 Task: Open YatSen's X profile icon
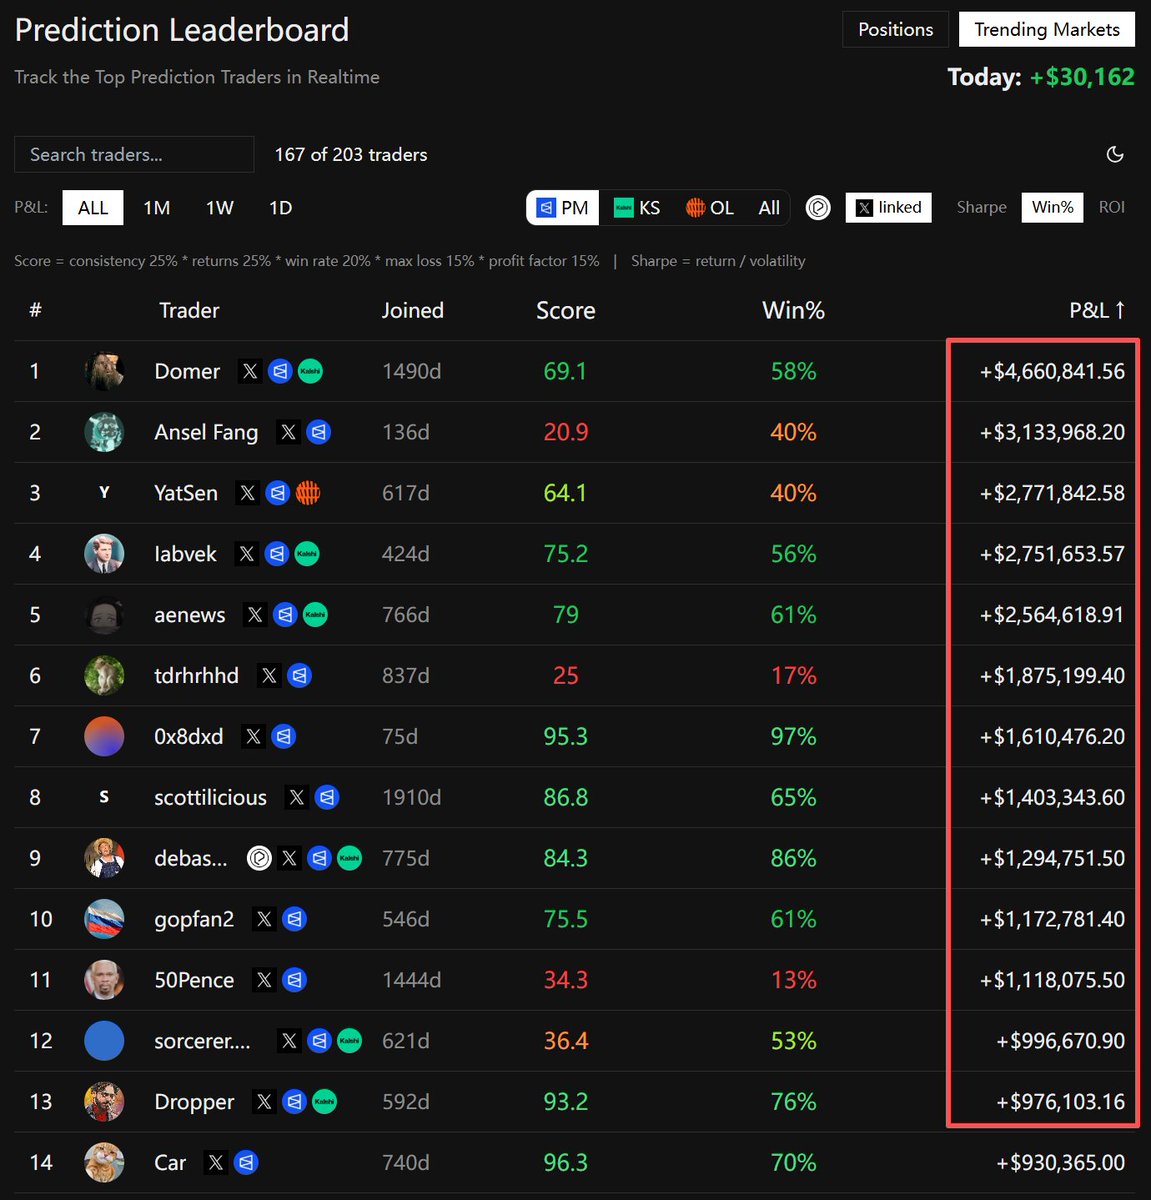(248, 493)
